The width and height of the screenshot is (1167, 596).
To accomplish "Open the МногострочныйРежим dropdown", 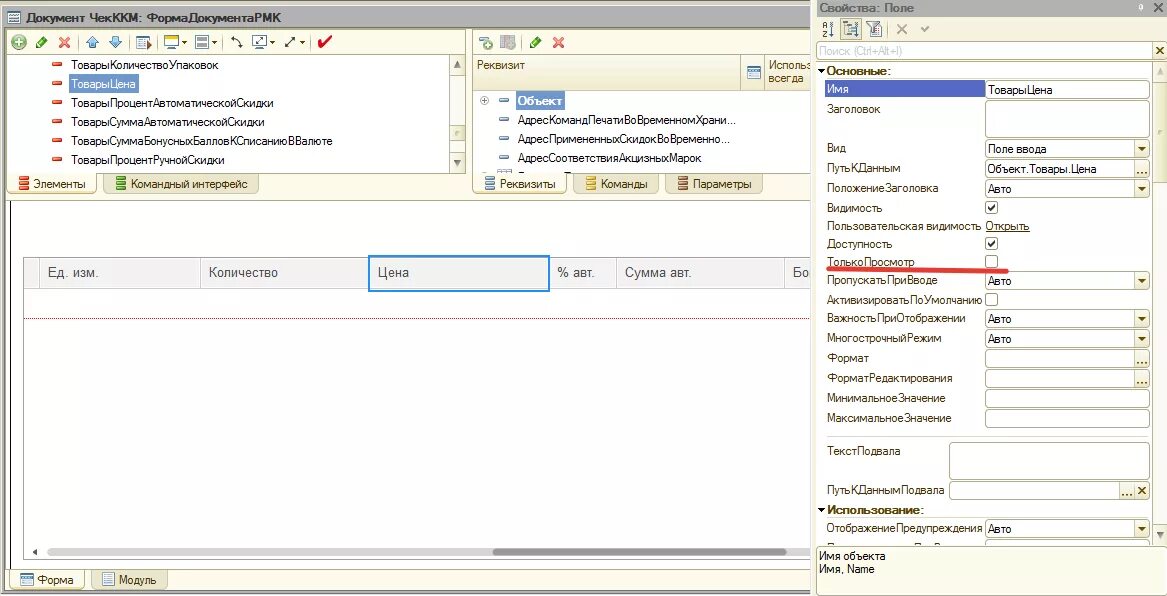I will click(x=1142, y=339).
